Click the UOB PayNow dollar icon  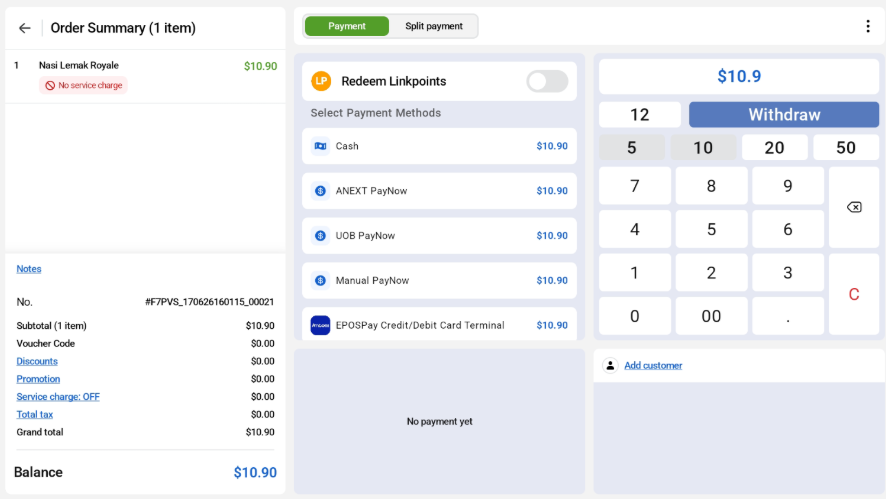[320, 236]
